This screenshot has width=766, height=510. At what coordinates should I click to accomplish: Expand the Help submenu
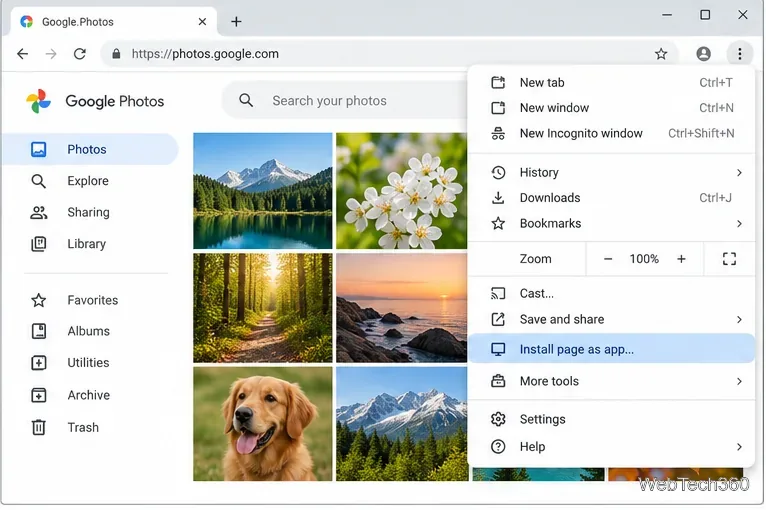611,446
